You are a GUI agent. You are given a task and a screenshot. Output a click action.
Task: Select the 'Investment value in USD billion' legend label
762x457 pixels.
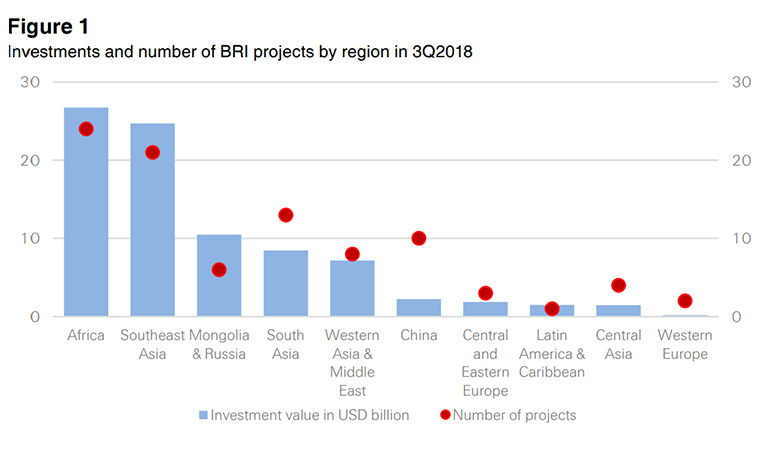pyautogui.click(x=309, y=414)
